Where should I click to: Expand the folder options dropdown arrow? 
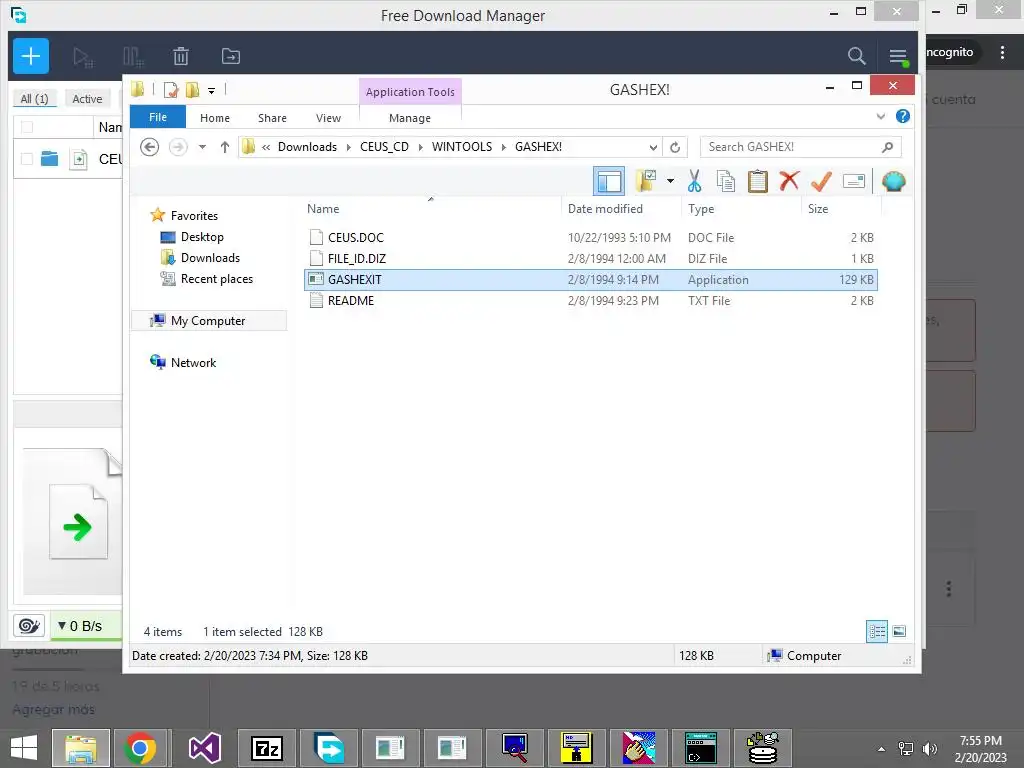click(x=671, y=181)
